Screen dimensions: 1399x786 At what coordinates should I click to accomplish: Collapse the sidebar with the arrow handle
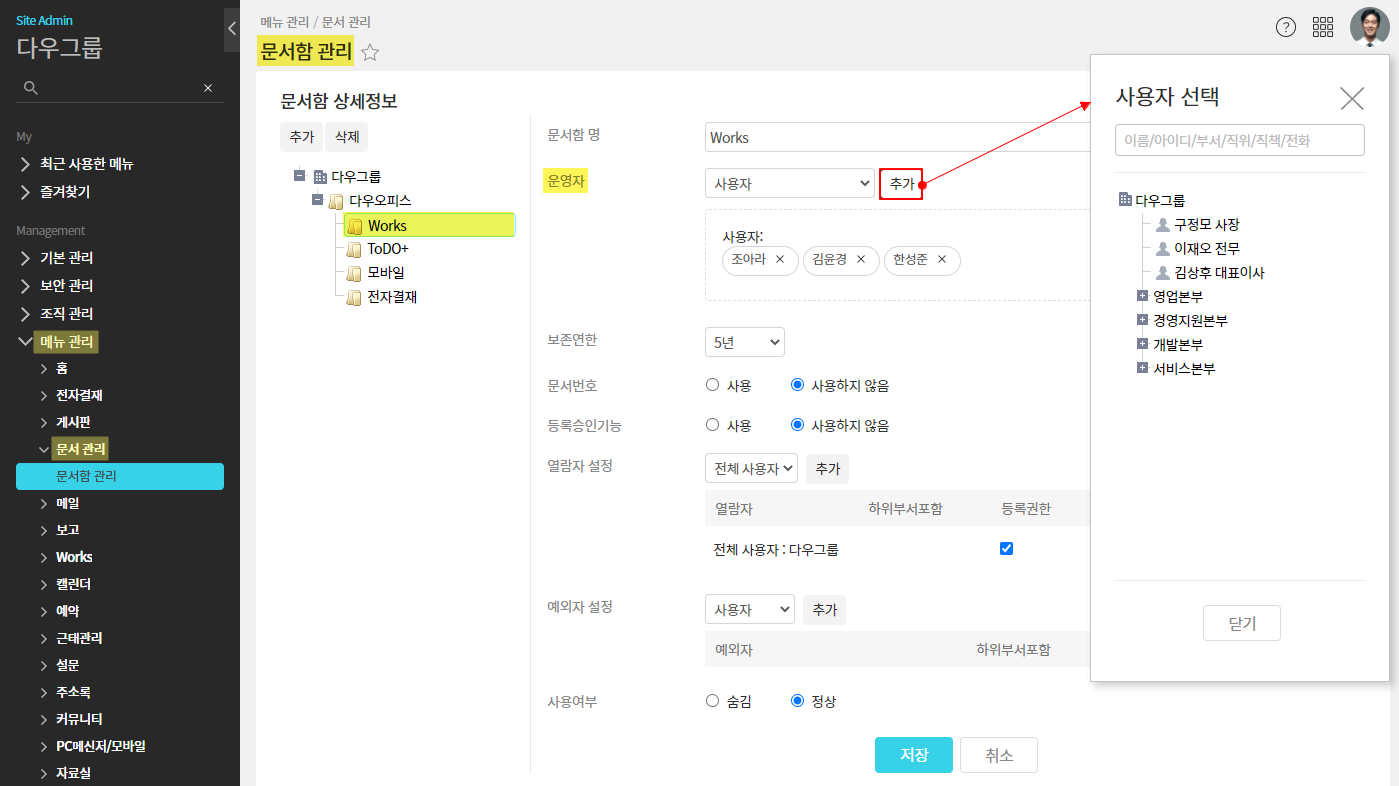click(231, 29)
